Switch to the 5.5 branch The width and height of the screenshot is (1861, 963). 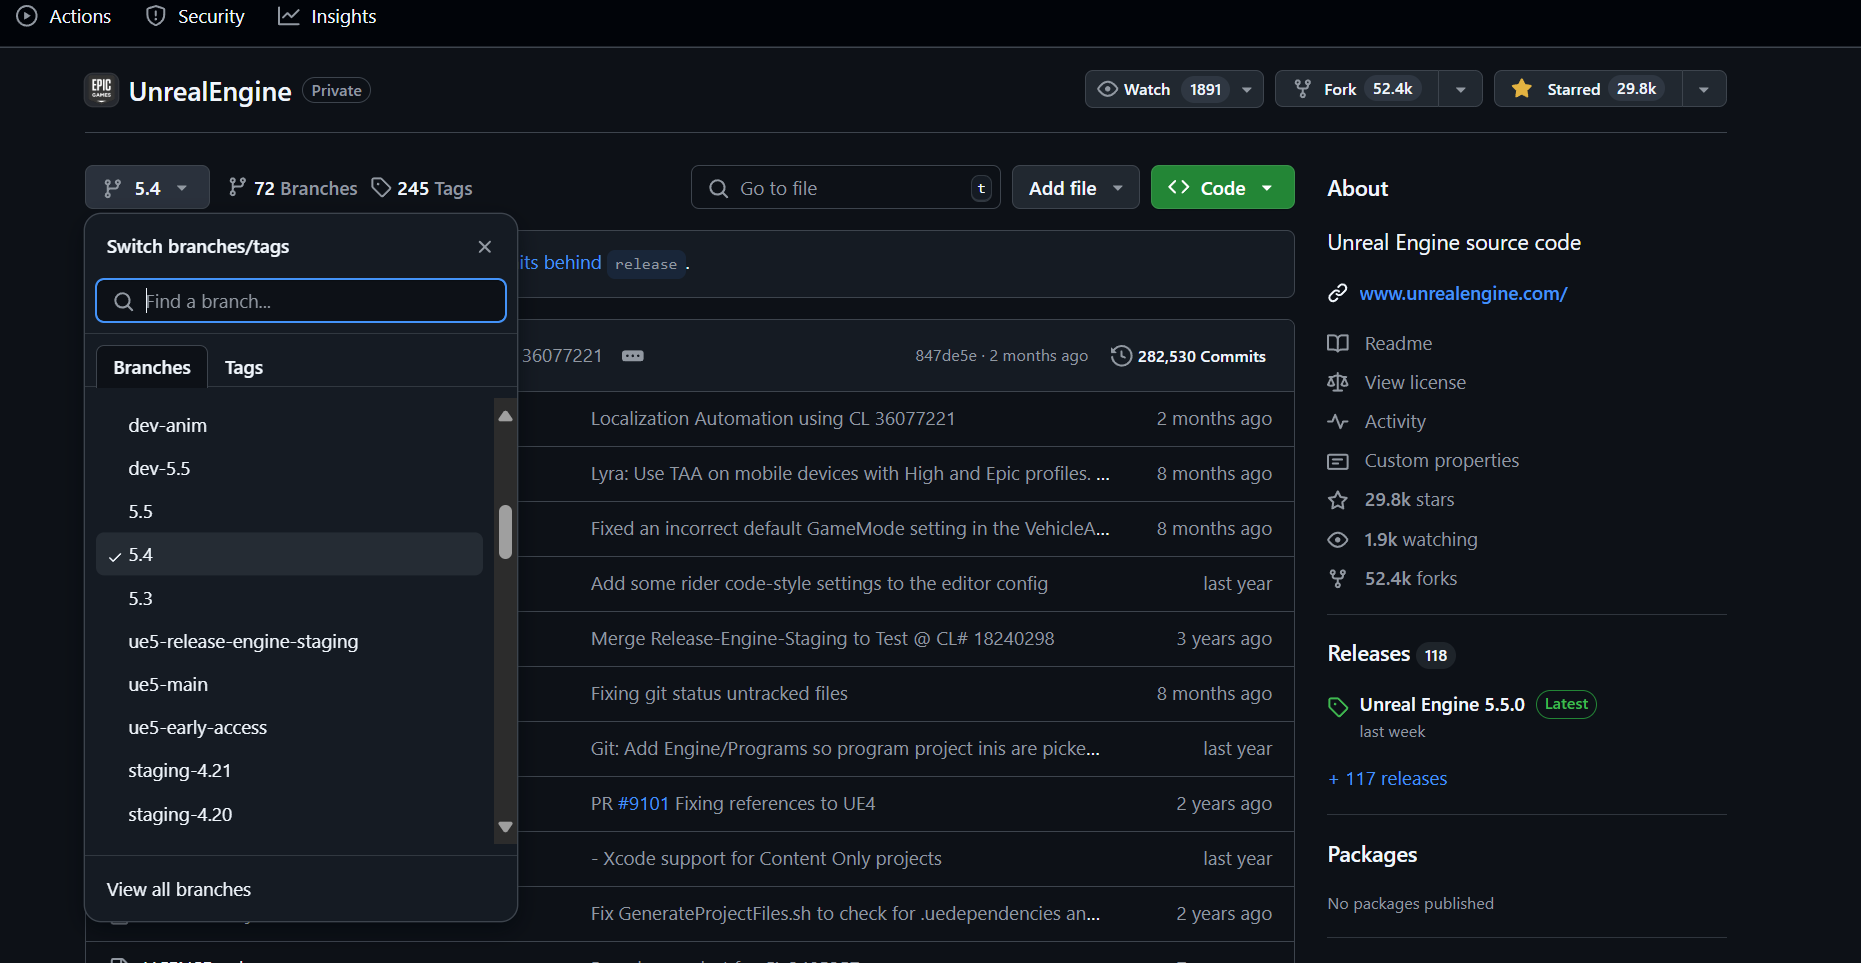pyautogui.click(x=289, y=511)
